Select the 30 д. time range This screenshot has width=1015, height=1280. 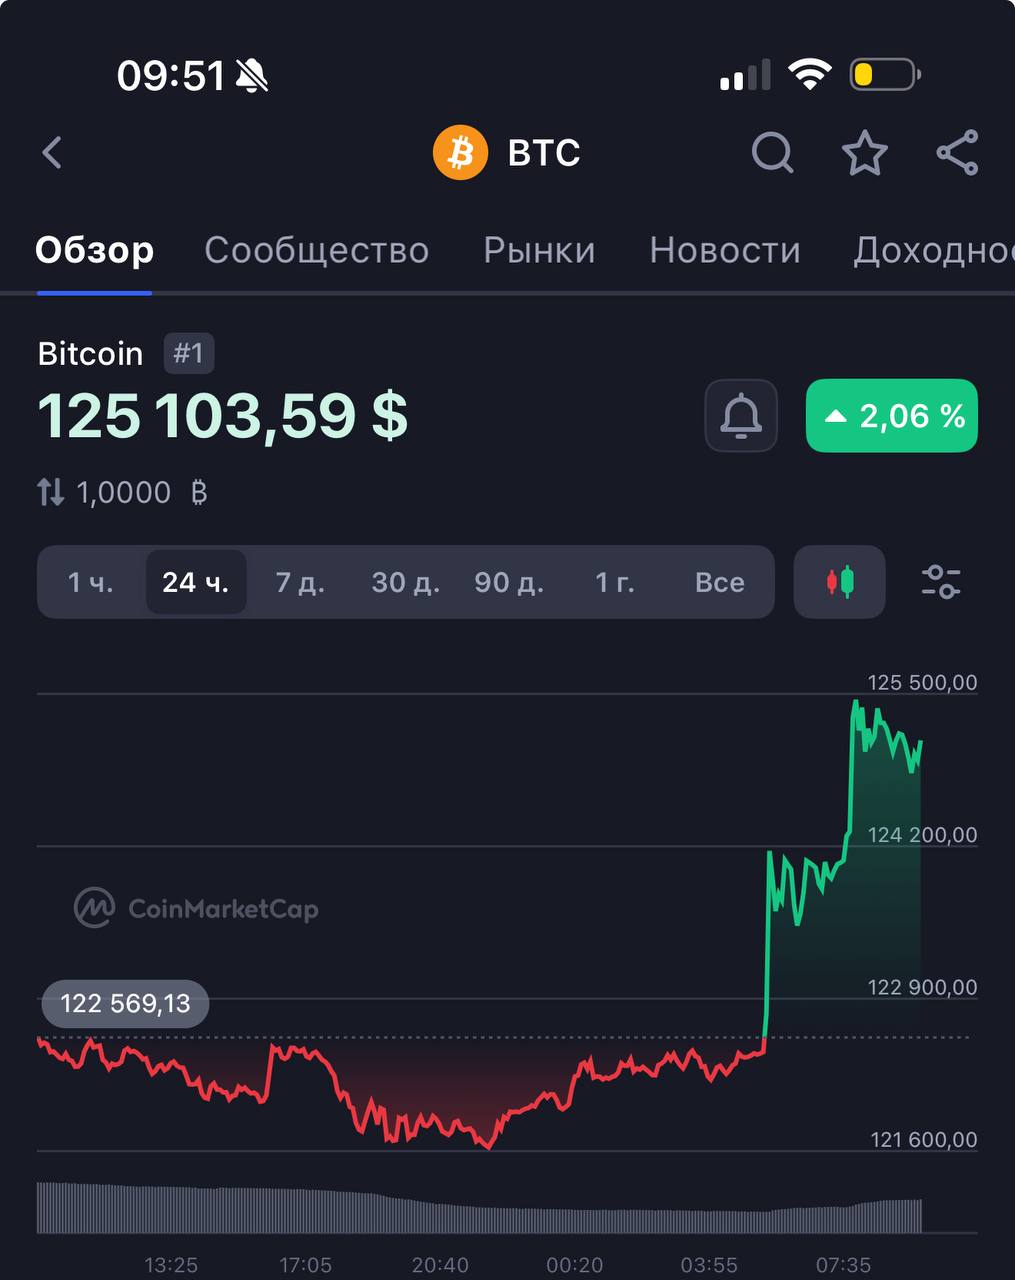[405, 582]
